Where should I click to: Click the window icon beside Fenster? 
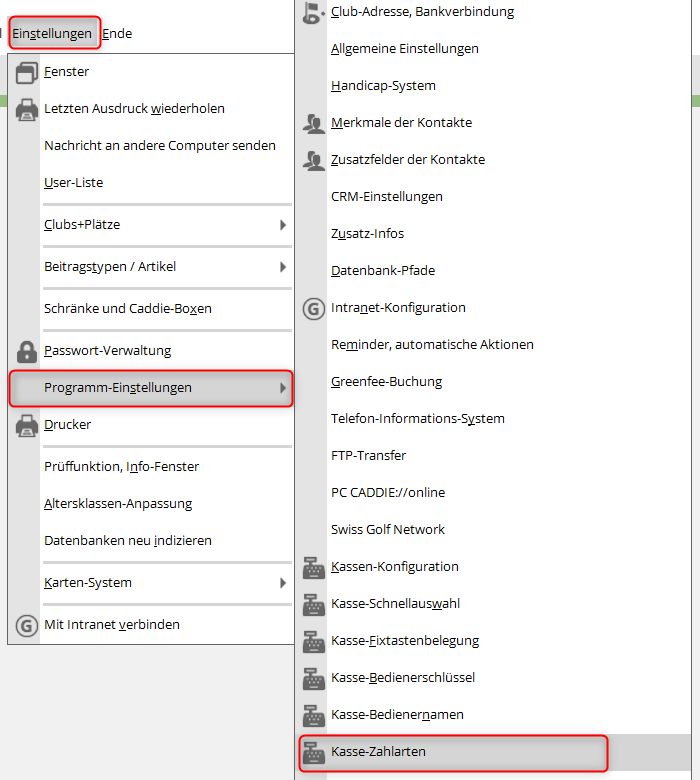tap(27, 72)
